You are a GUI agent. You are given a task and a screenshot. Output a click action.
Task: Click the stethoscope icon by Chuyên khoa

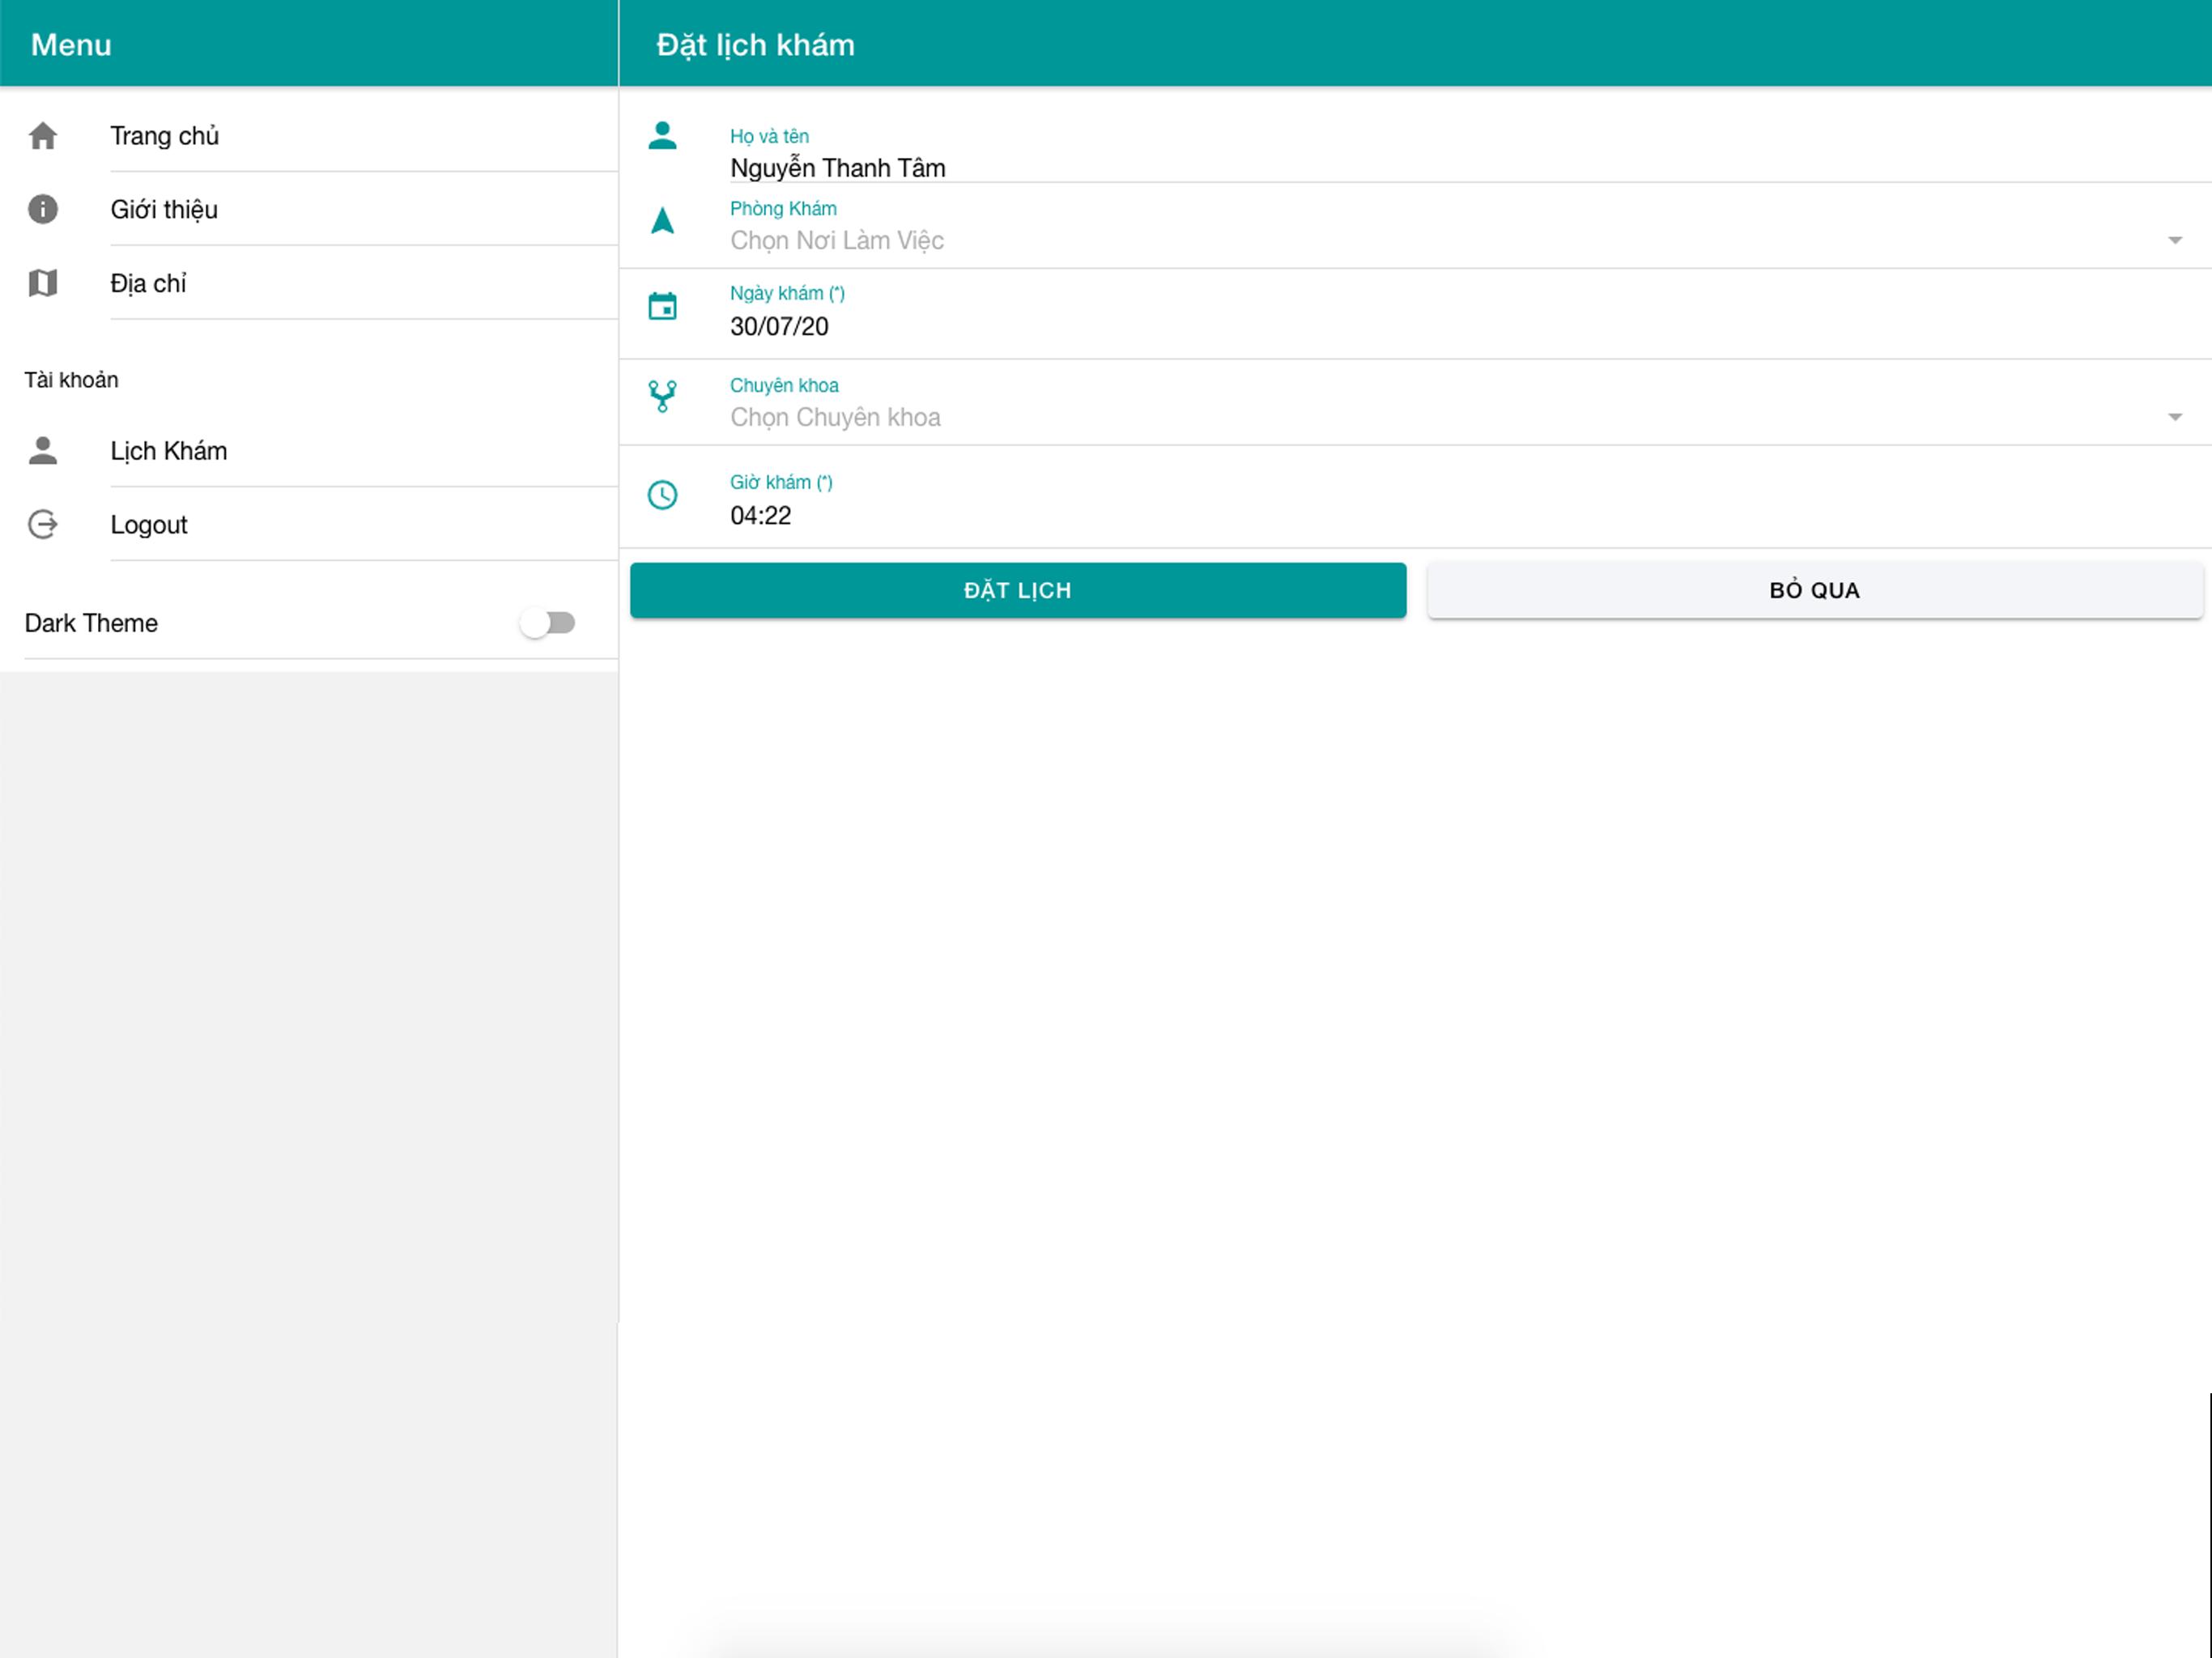click(x=662, y=396)
